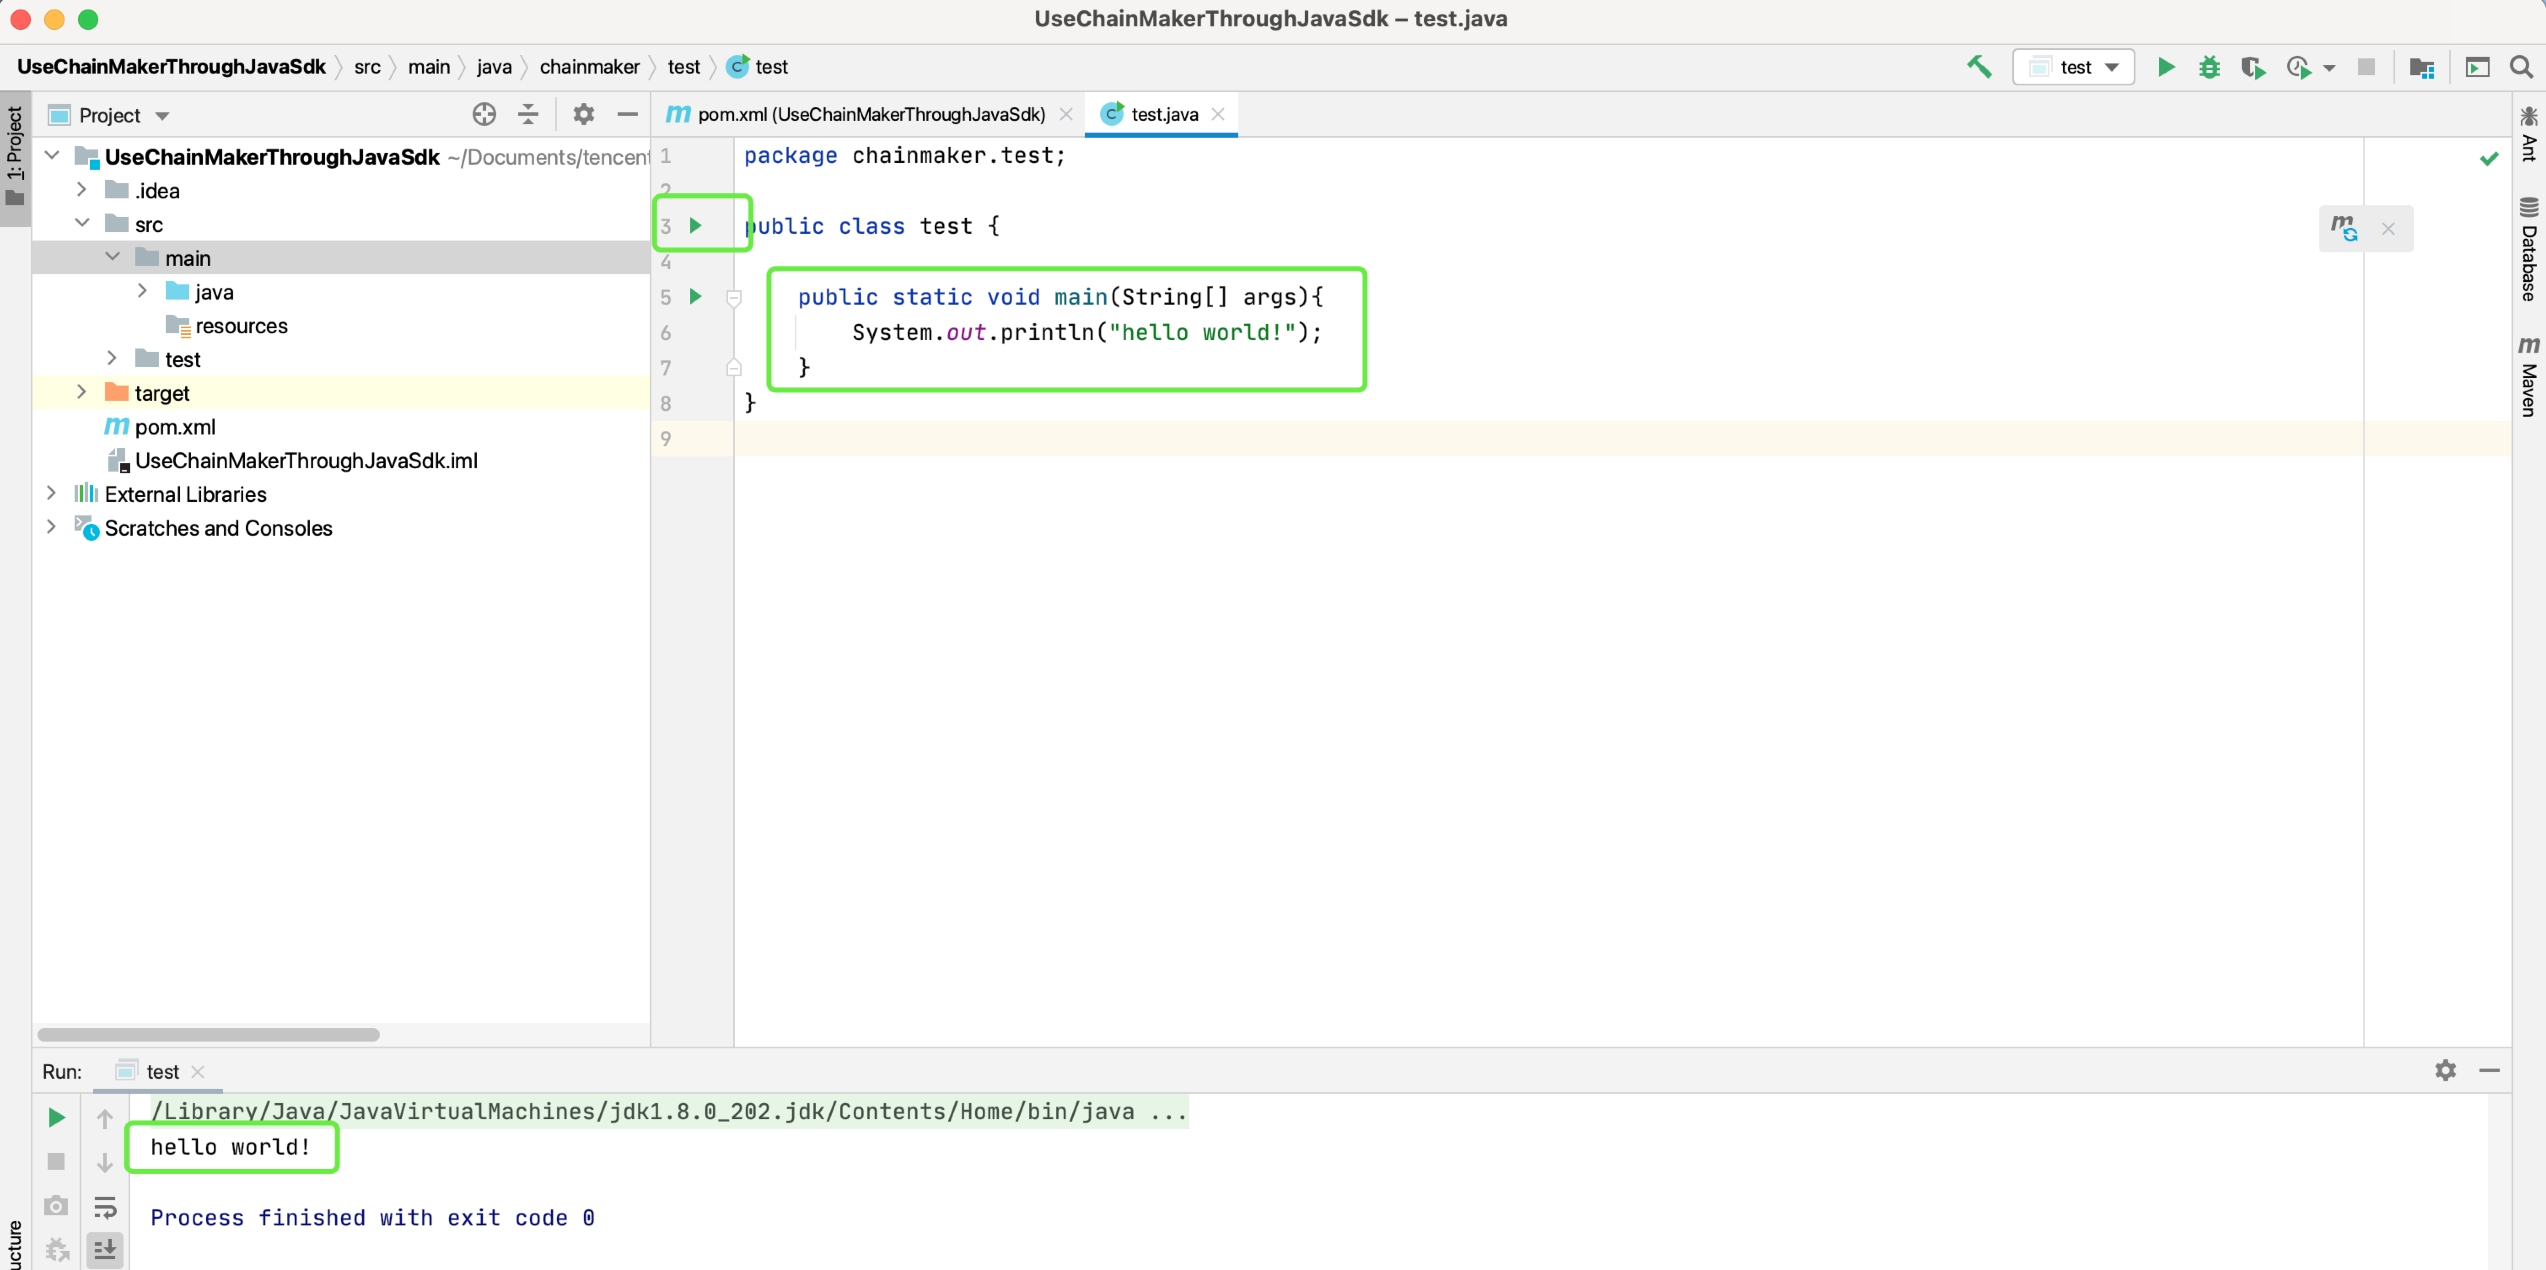2546x1270 pixels.
Task: Toggle scroll to end in Run console
Action: pos(105,1249)
